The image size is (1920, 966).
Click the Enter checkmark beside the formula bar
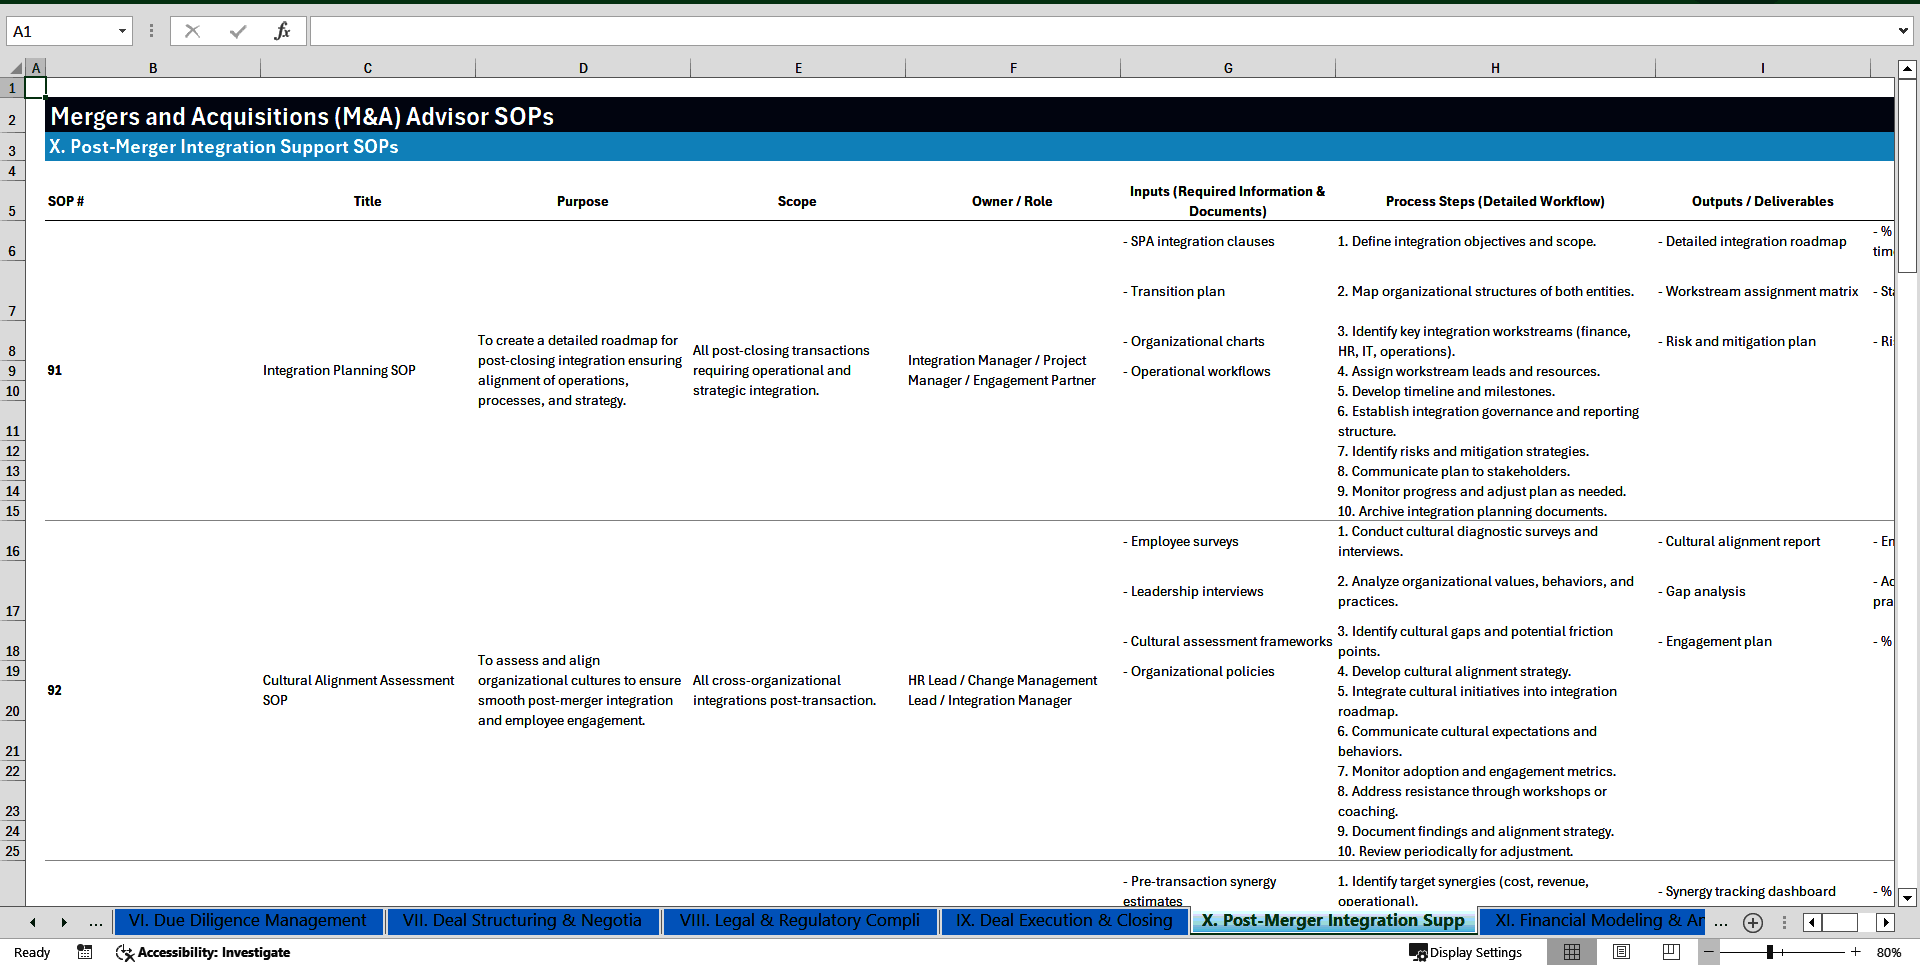(237, 30)
